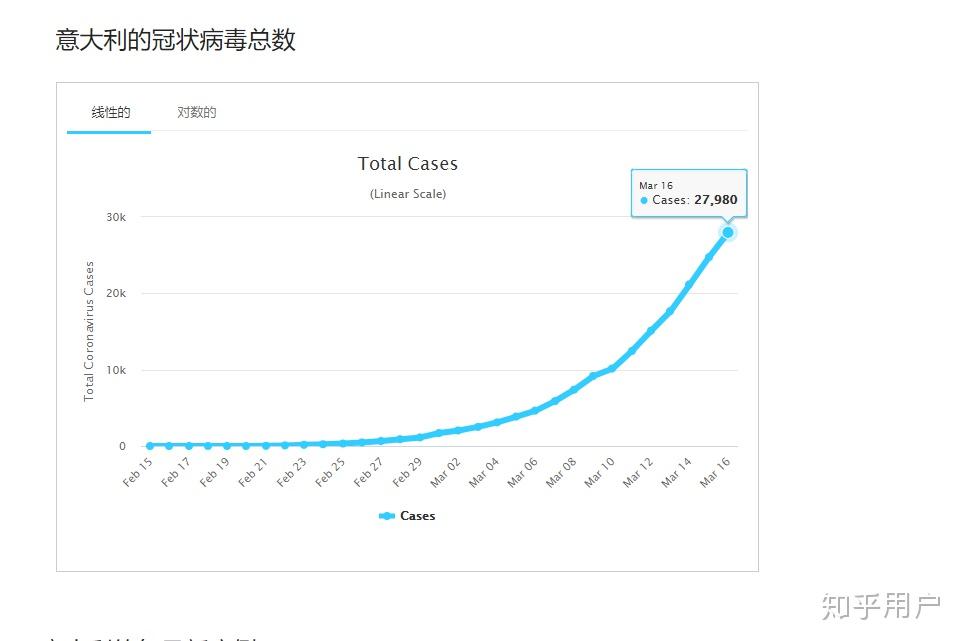Viewport: 968px width, 641px height.
Task: Select the highlighted Mar 16 data point
Action: (728, 232)
